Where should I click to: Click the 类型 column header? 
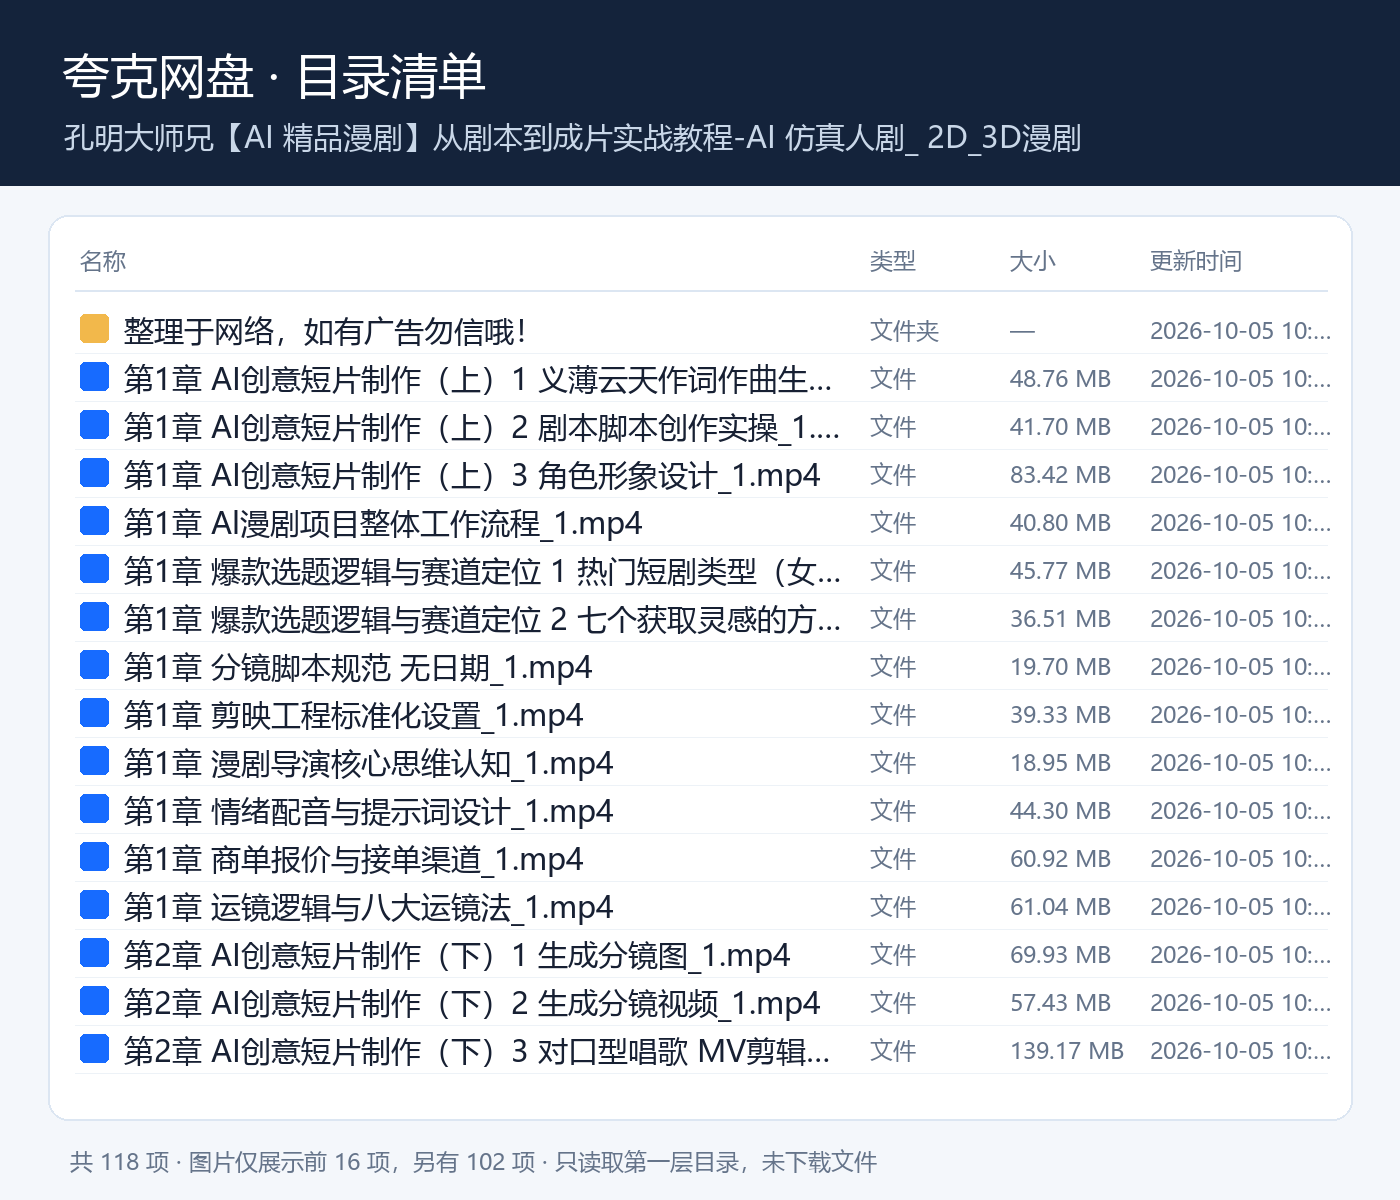pyautogui.click(x=893, y=261)
